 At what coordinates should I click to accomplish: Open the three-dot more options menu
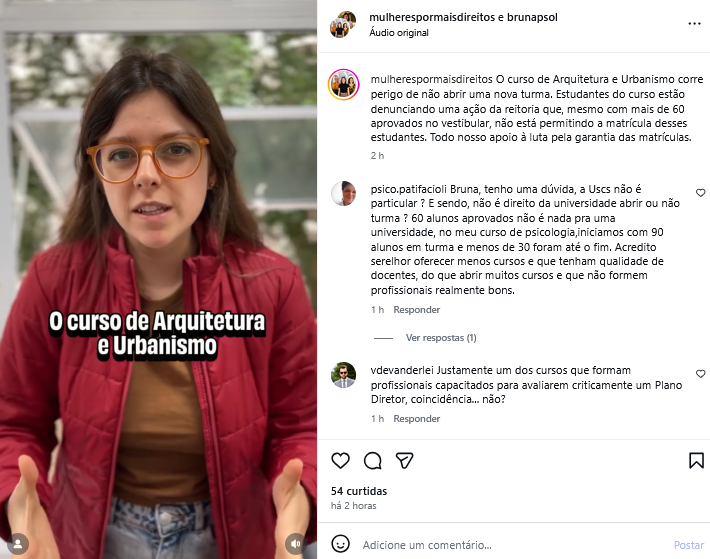tap(694, 24)
